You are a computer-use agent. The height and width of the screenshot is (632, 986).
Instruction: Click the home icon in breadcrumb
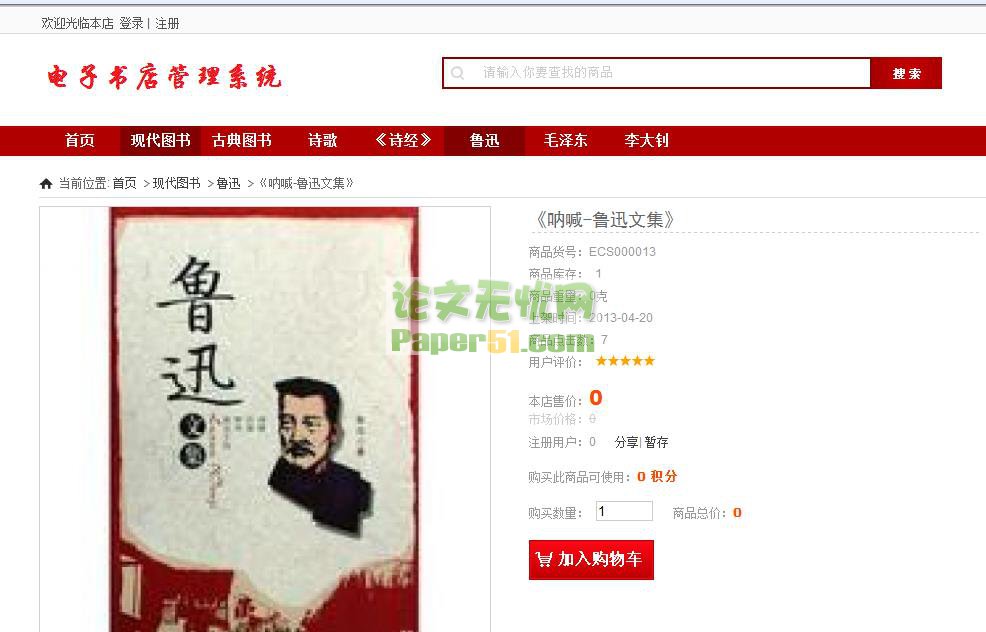coord(46,184)
